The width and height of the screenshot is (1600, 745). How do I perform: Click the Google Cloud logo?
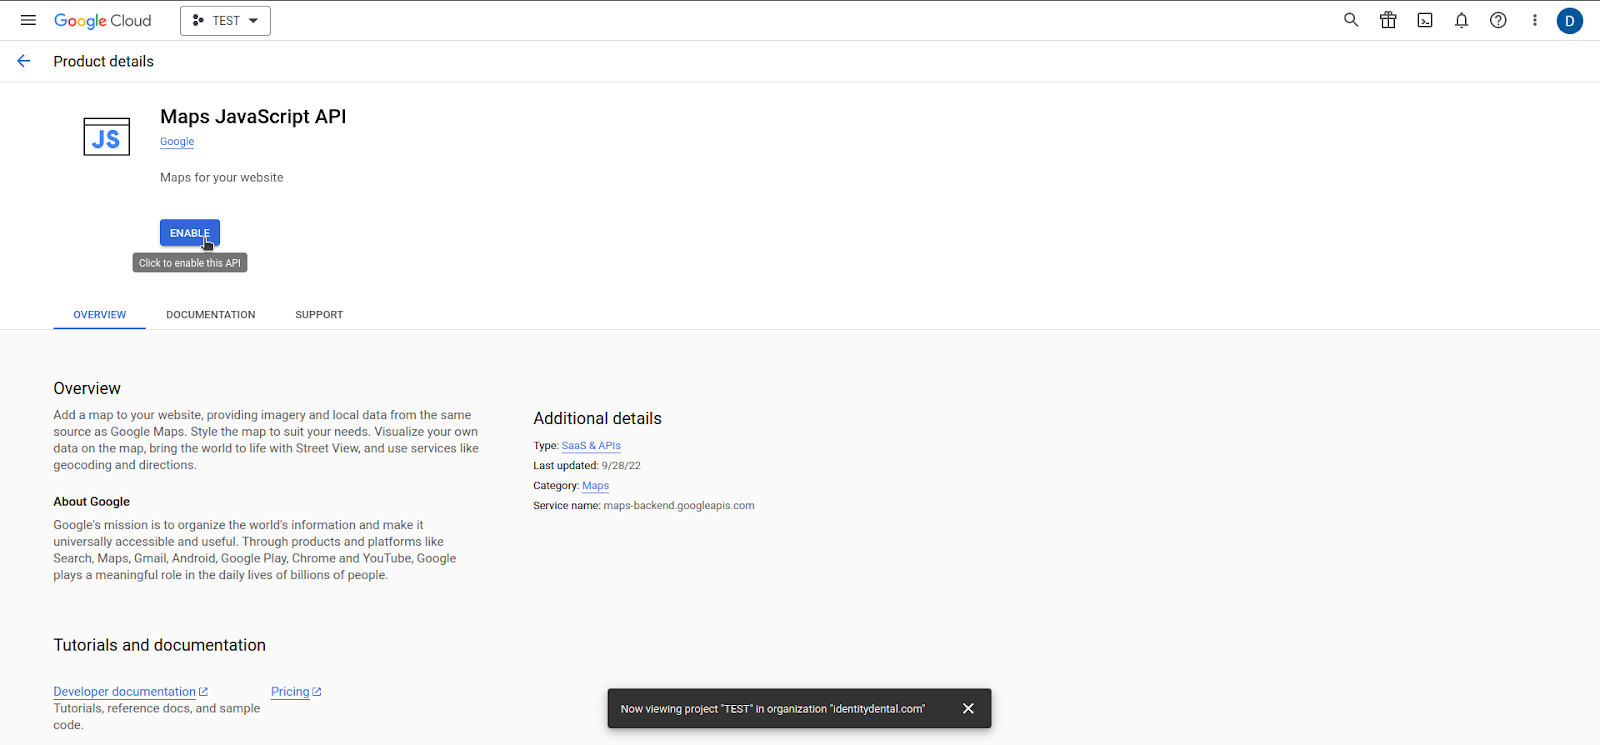point(102,21)
